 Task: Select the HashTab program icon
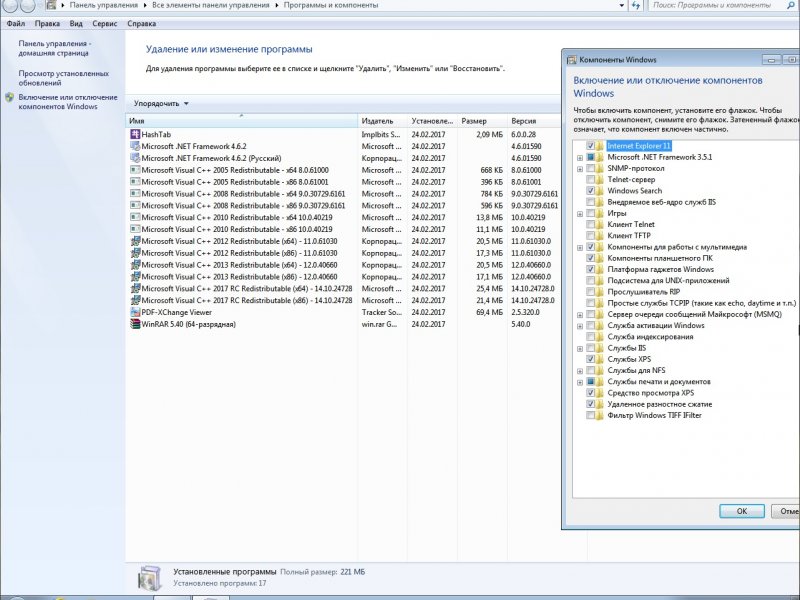[135, 134]
